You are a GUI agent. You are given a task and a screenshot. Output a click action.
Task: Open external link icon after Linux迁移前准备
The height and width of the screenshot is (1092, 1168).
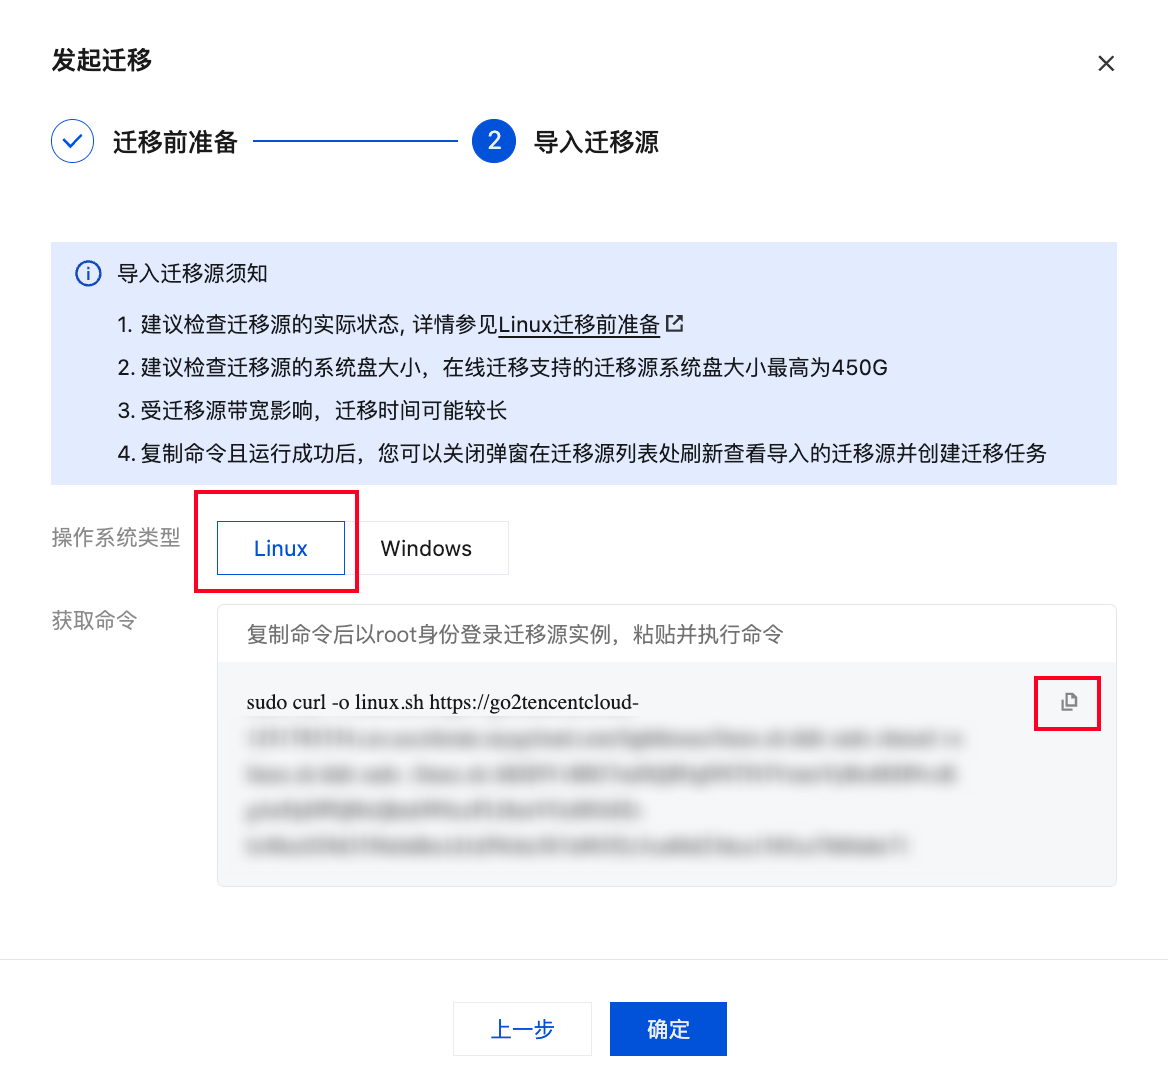tap(674, 323)
